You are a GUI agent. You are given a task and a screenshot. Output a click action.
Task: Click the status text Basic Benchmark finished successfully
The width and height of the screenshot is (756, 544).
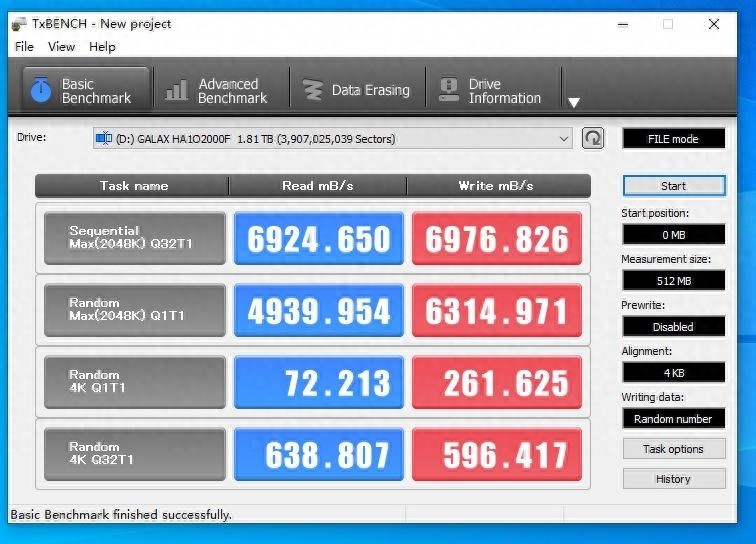click(x=121, y=515)
